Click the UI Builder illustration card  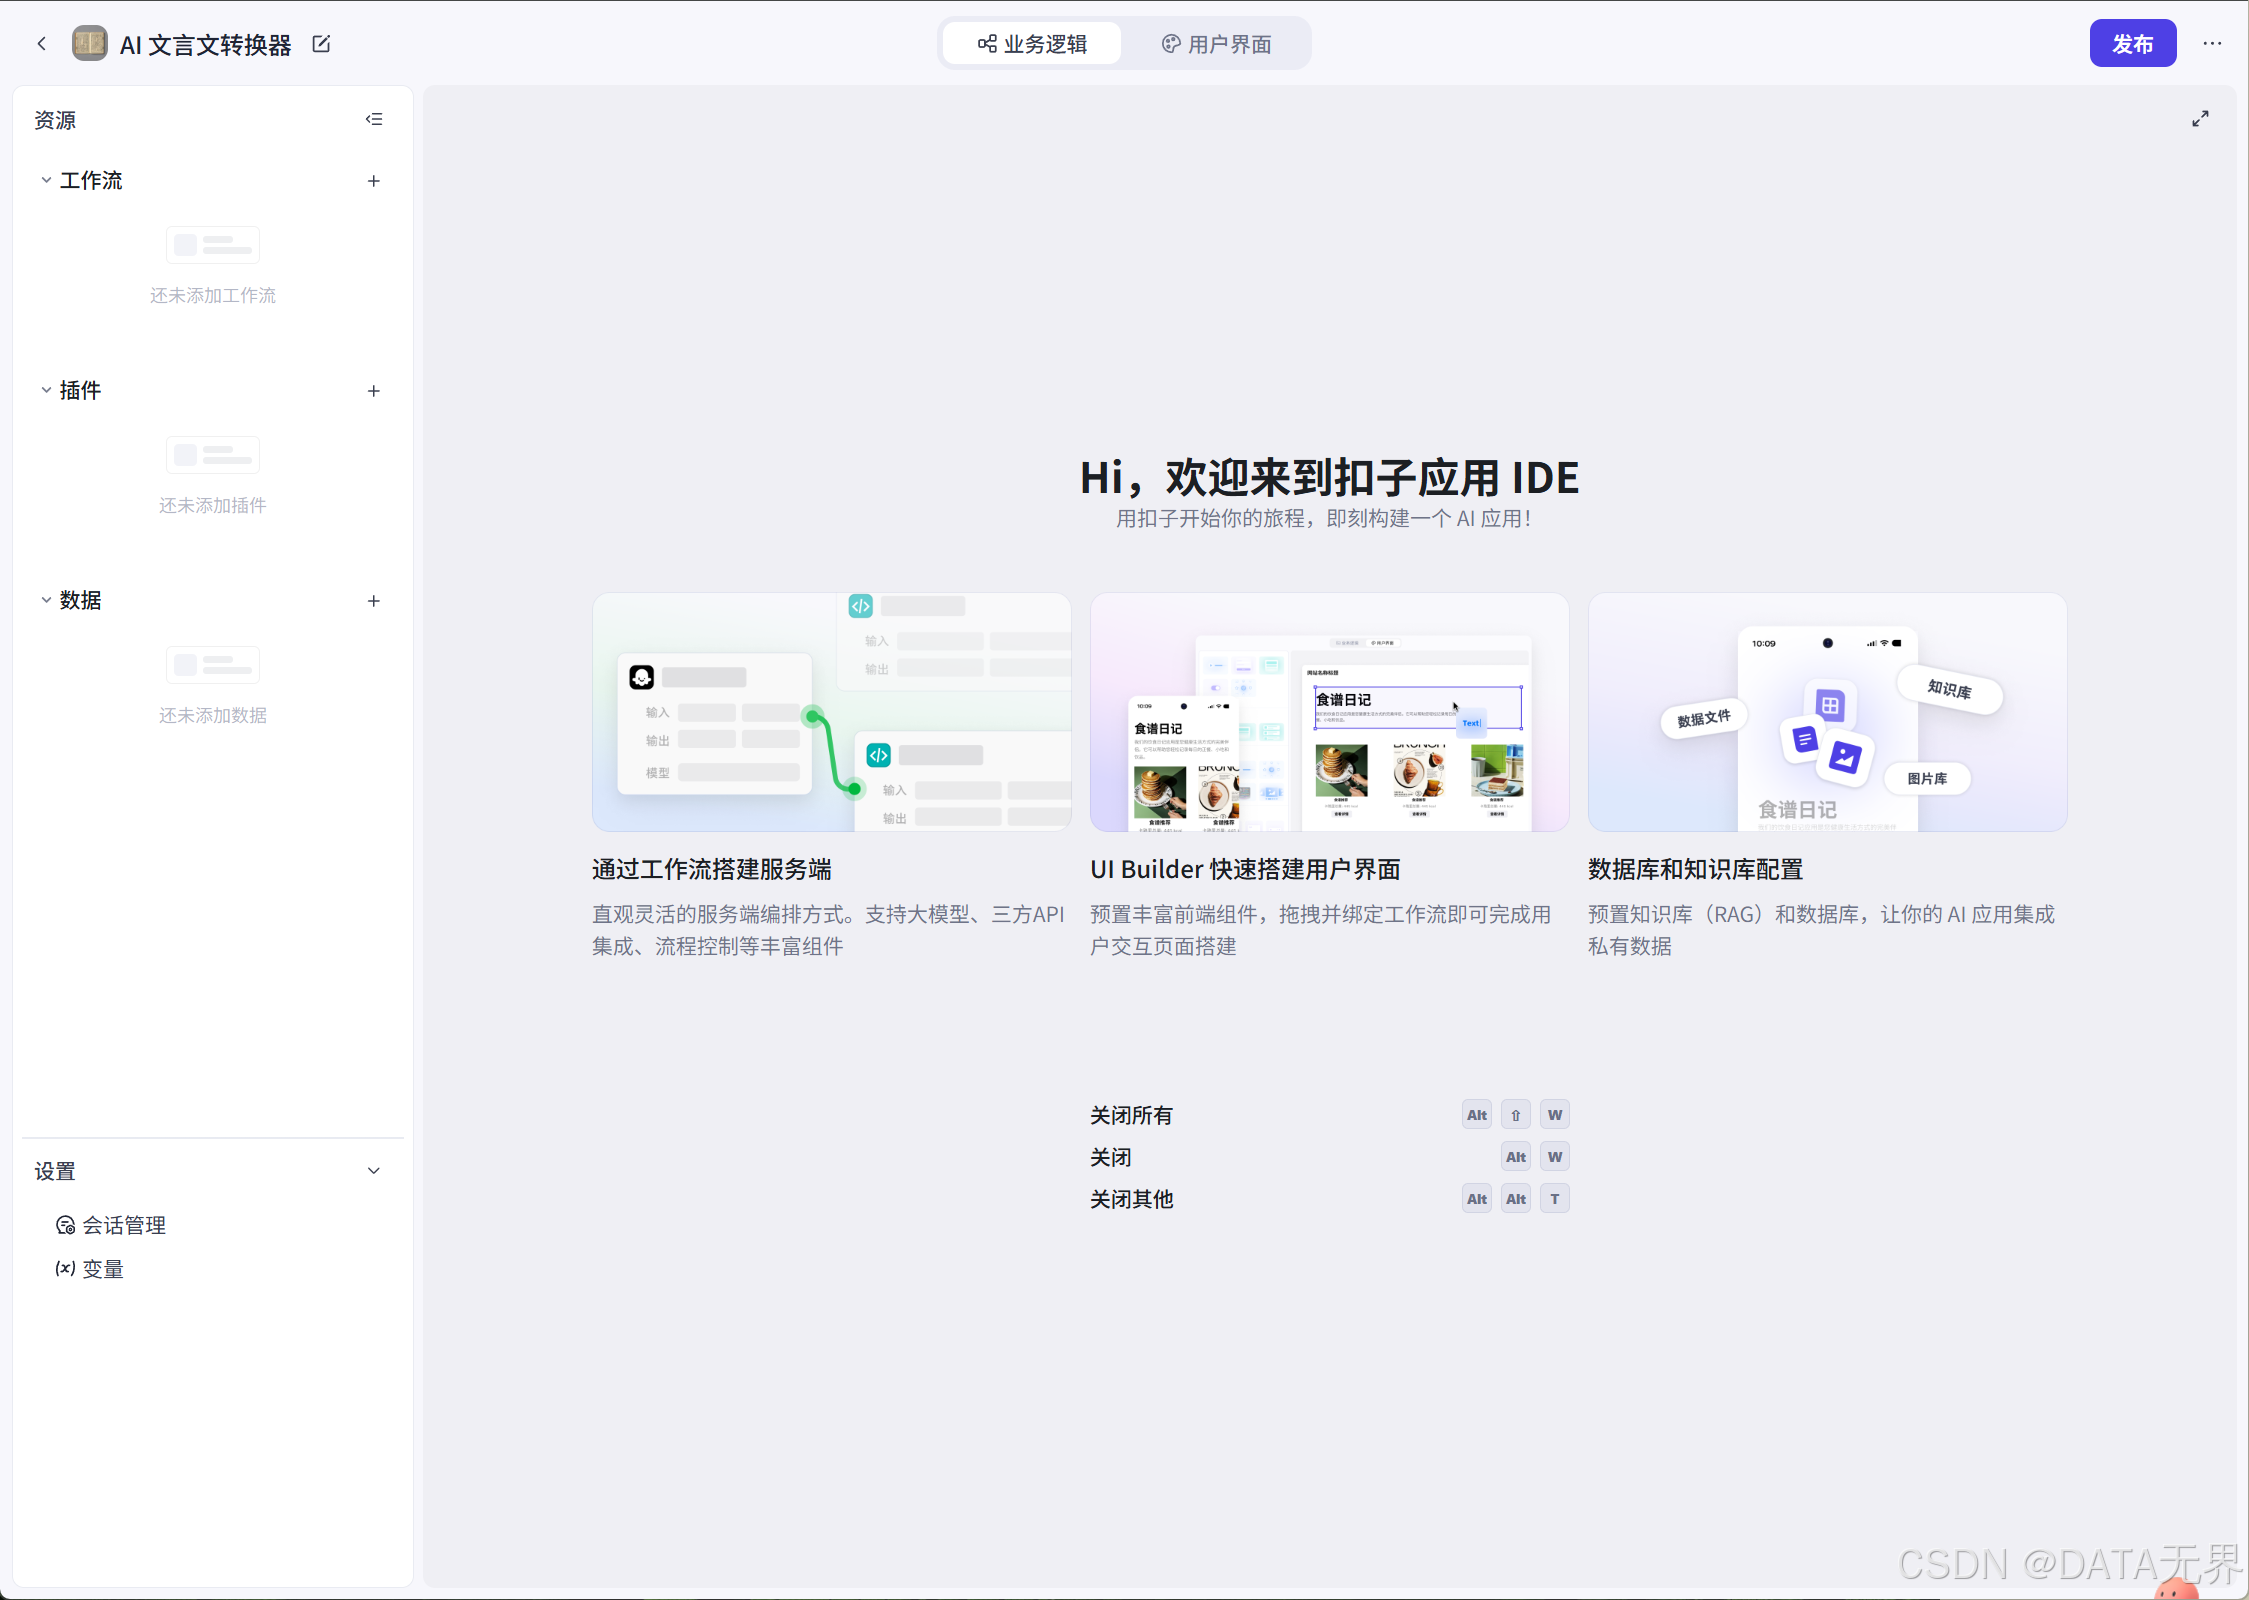click(x=1329, y=712)
